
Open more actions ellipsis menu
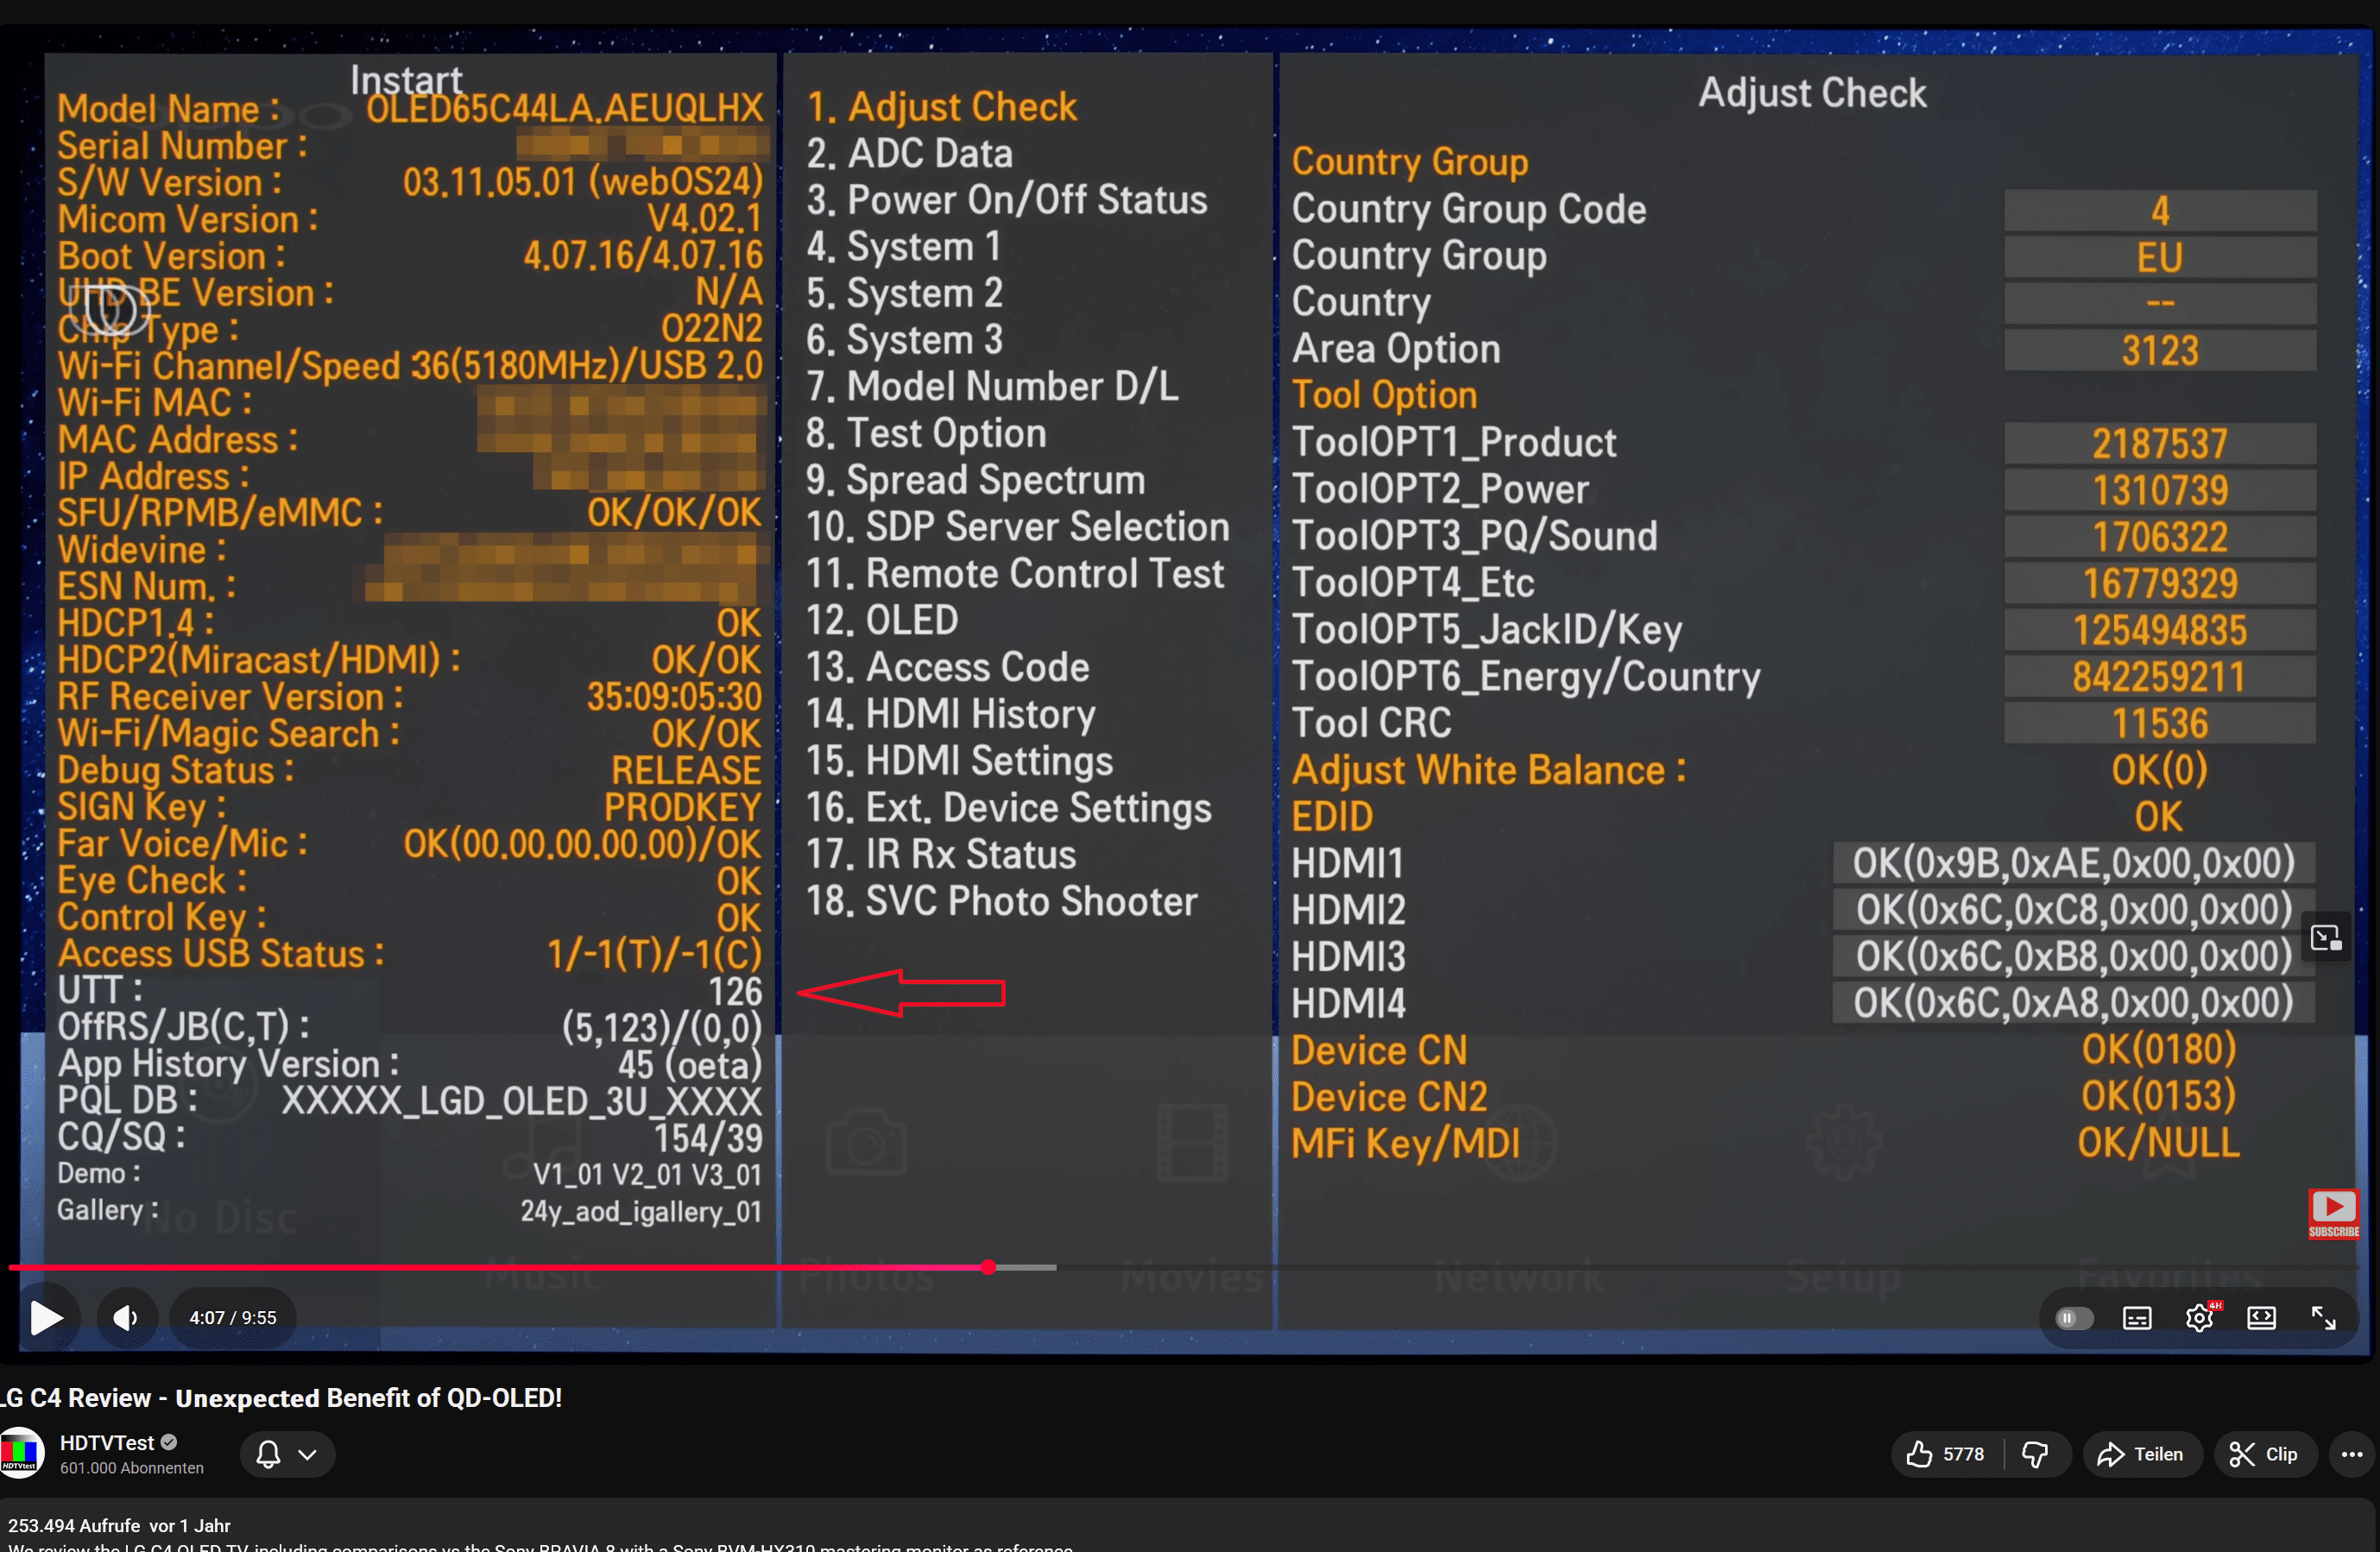[x=2351, y=1453]
